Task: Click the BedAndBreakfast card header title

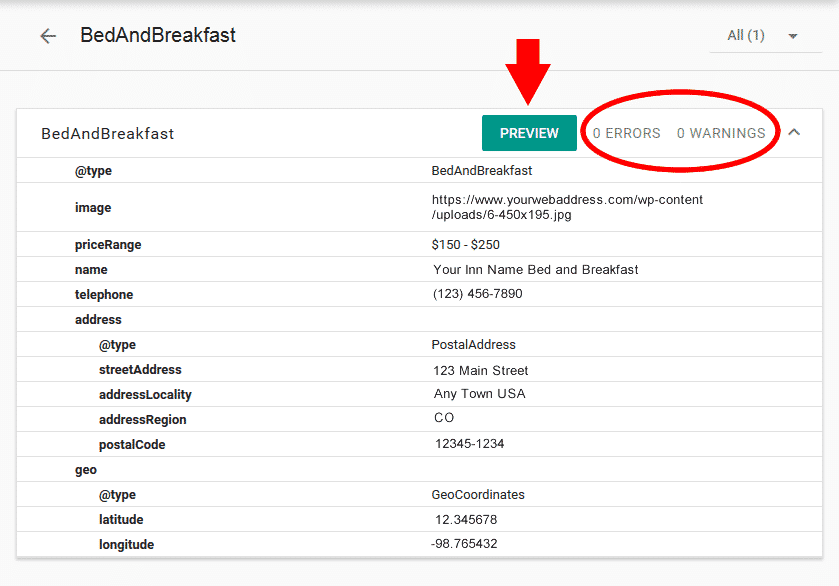Action: (x=108, y=134)
